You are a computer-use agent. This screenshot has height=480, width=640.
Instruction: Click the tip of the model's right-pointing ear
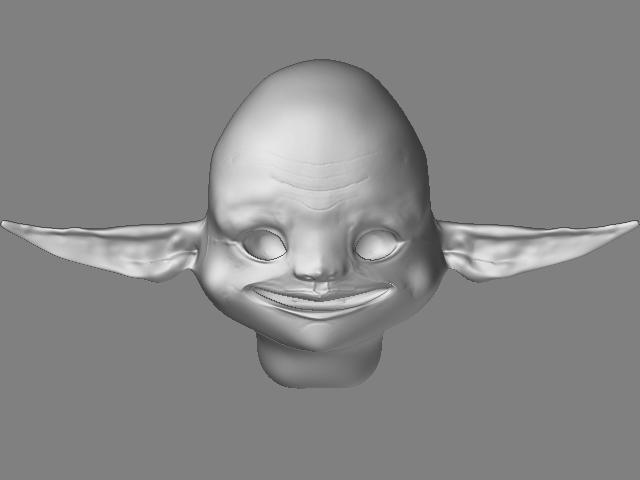coord(635,224)
